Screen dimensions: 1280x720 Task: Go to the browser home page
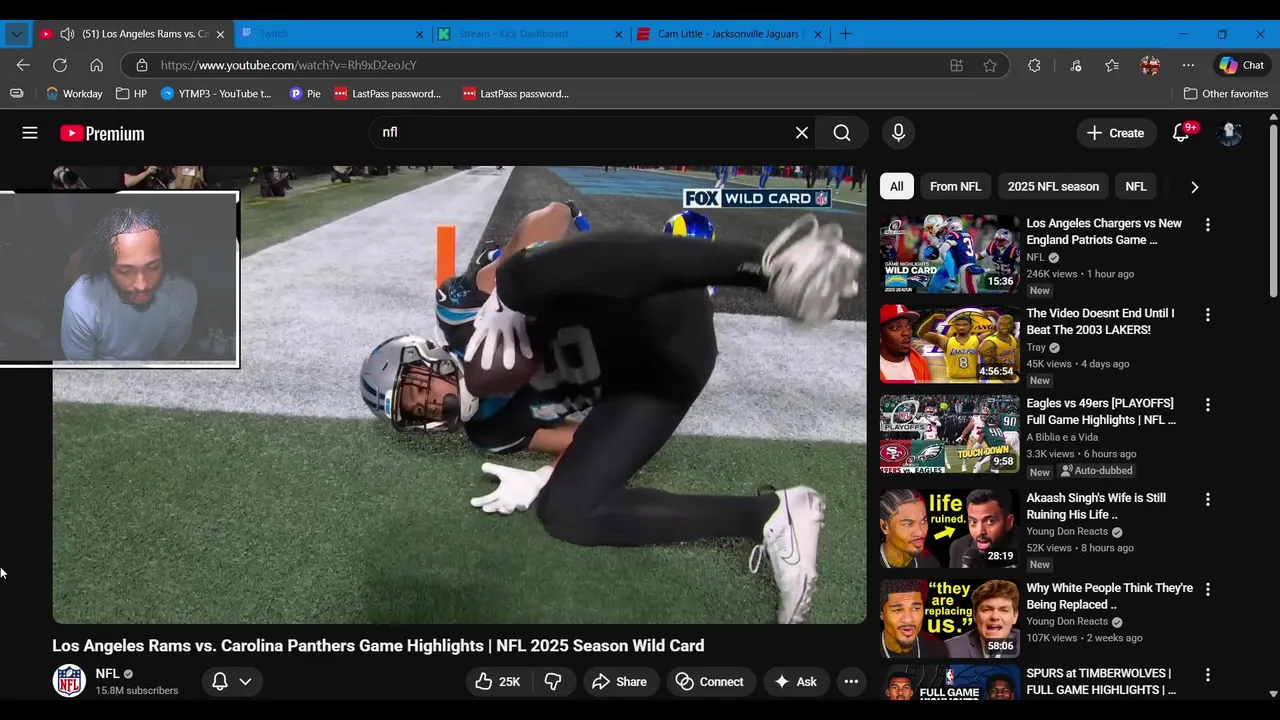pyautogui.click(x=97, y=65)
